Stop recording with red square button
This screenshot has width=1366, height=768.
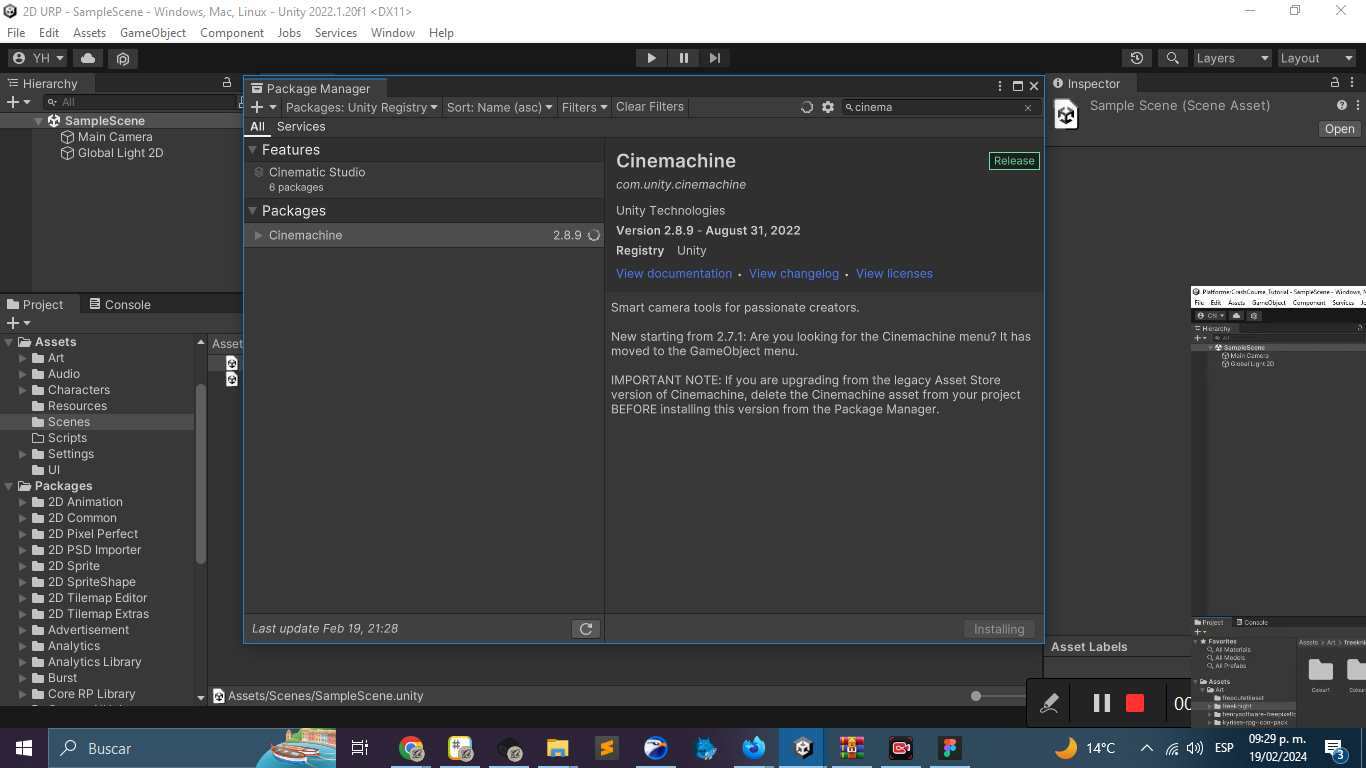point(1134,703)
